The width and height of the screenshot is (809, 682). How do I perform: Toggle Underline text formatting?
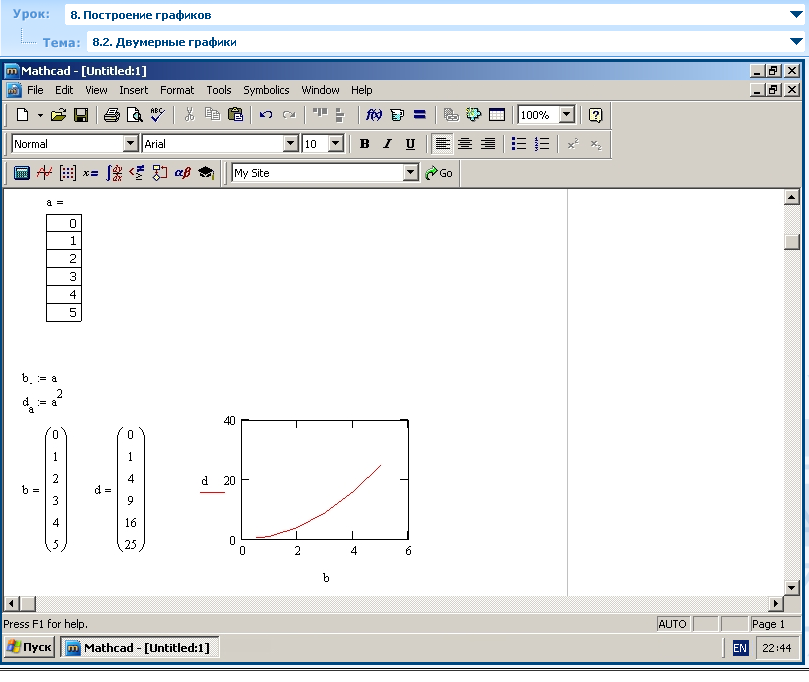[410, 144]
